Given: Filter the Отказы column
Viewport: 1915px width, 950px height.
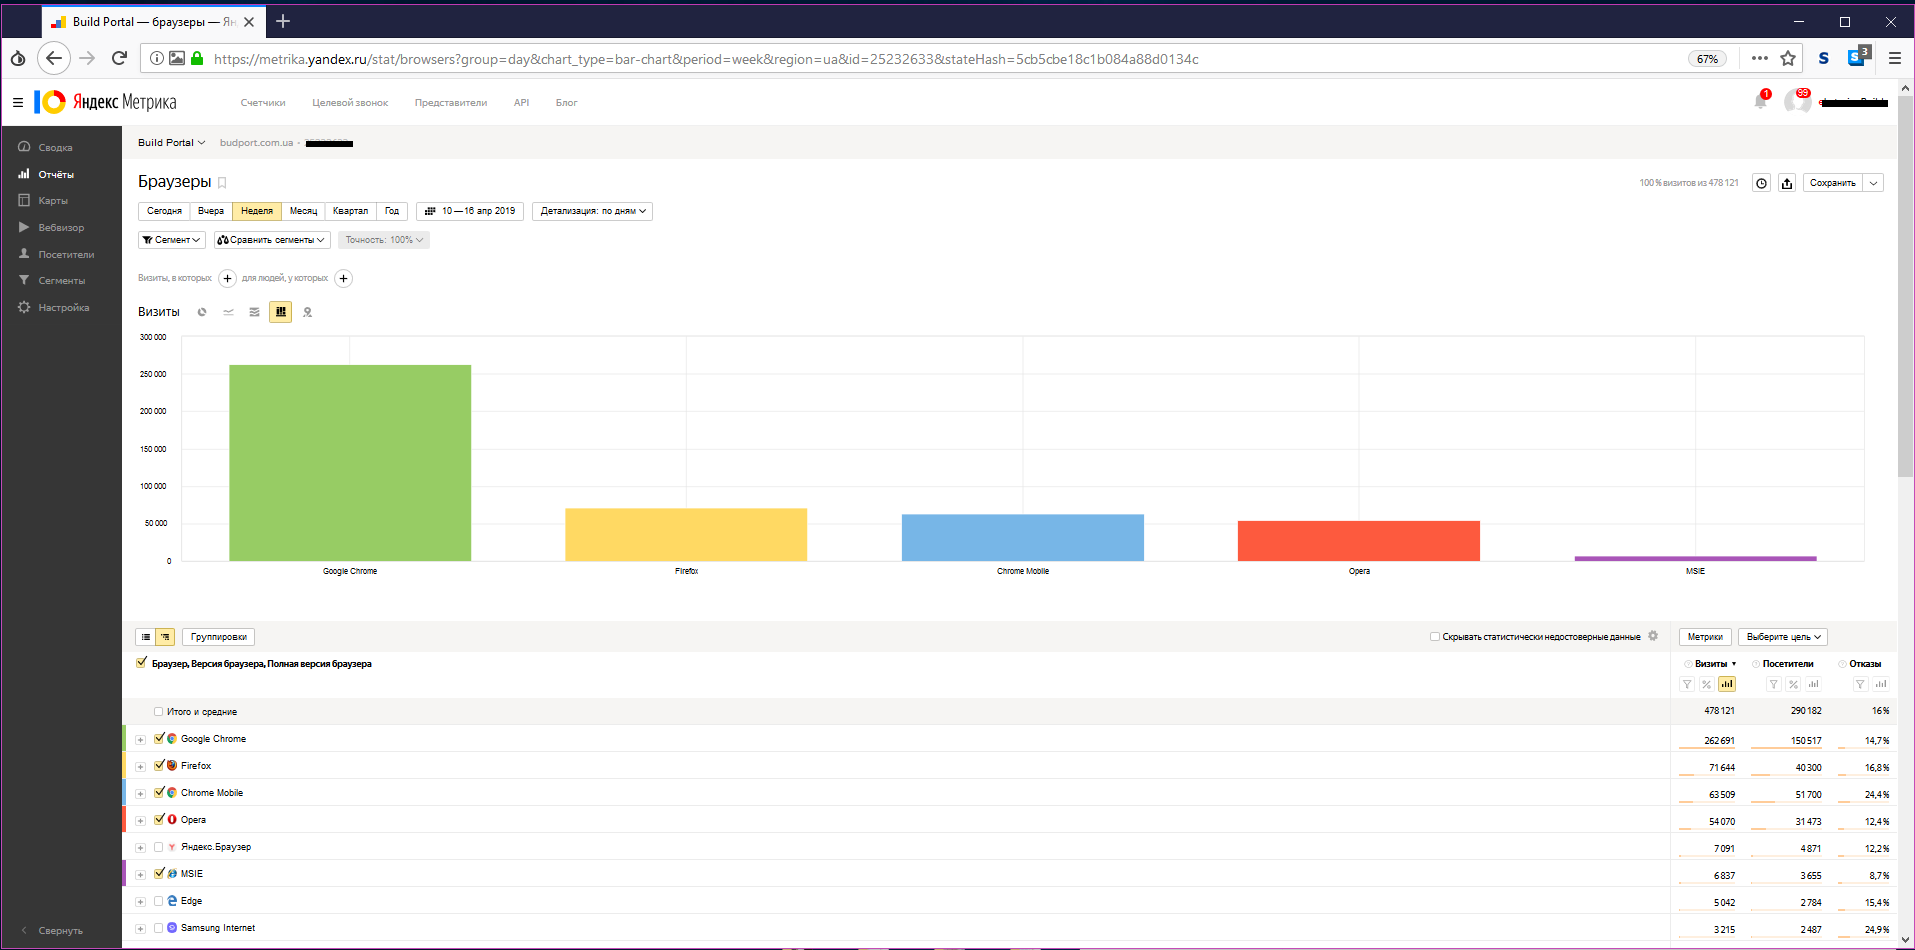Looking at the screenshot, I should 1860,684.
